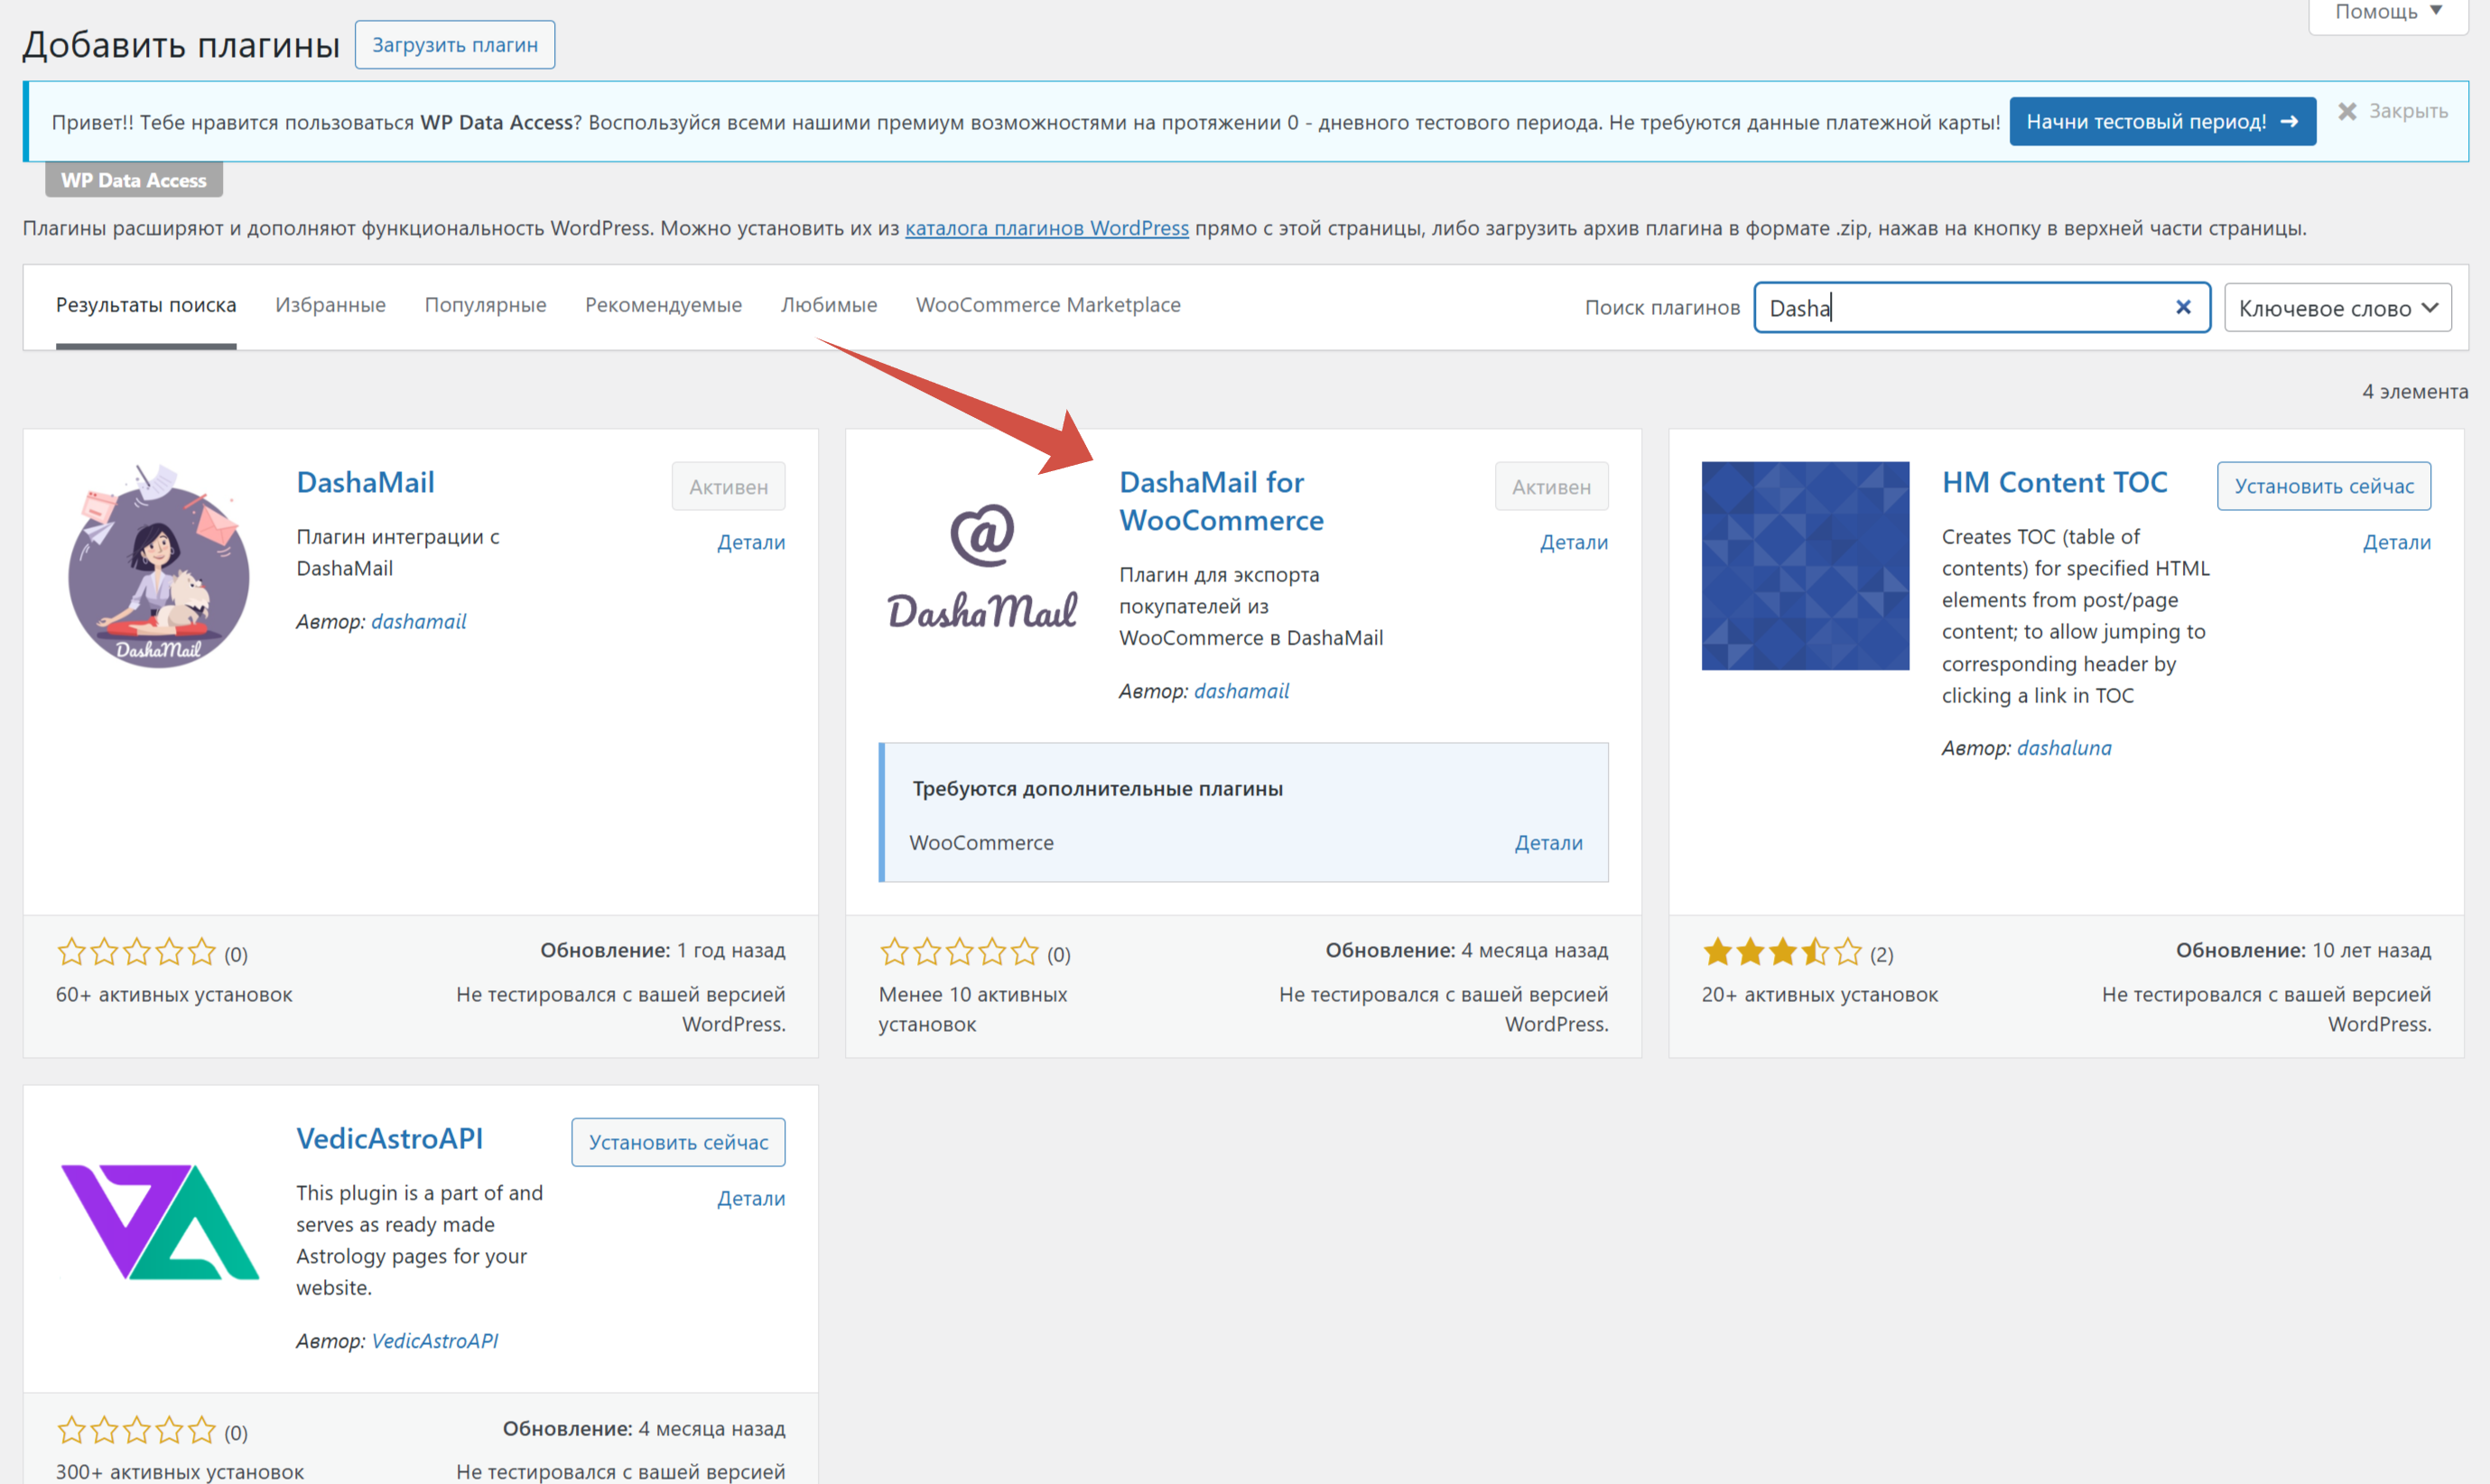2490x1484 pixels.
Task: Open the WooCommerce Marketplace tab
Action: [x=1047, y=305]
